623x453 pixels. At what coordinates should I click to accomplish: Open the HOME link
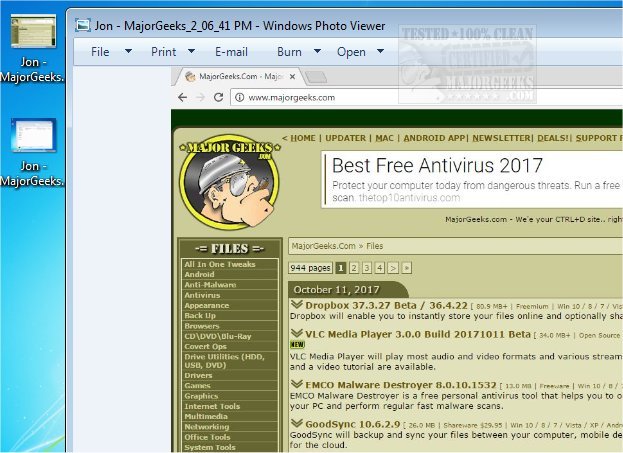[x=303, y=138]
